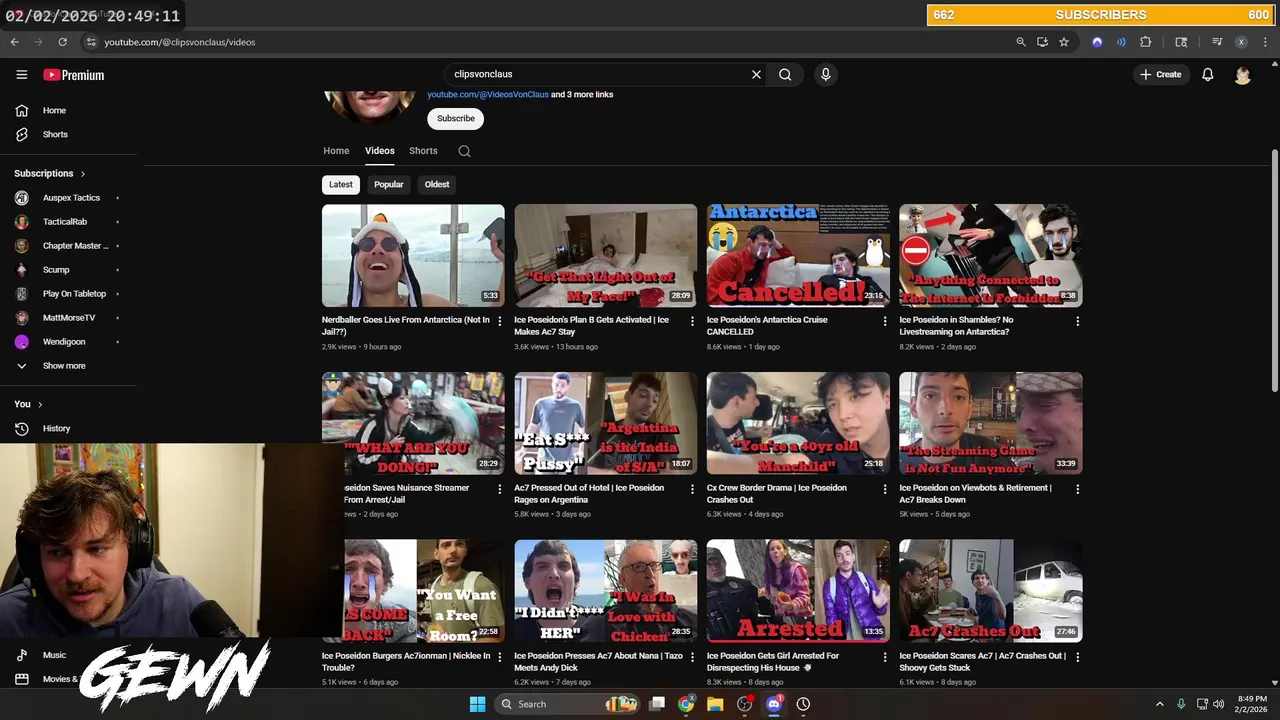Image resolution: width=1280 pixels, height=720 pixels.
Task: Select the channel Videos tab
Action: (x=379, y=151)
